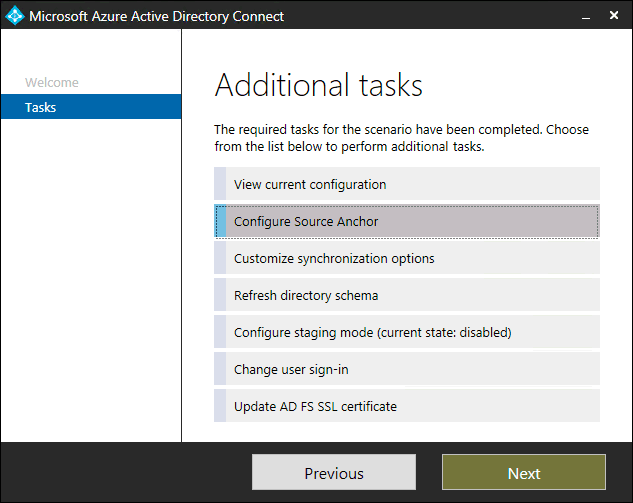Click marker bar left of View current configuration

(220, 184)
